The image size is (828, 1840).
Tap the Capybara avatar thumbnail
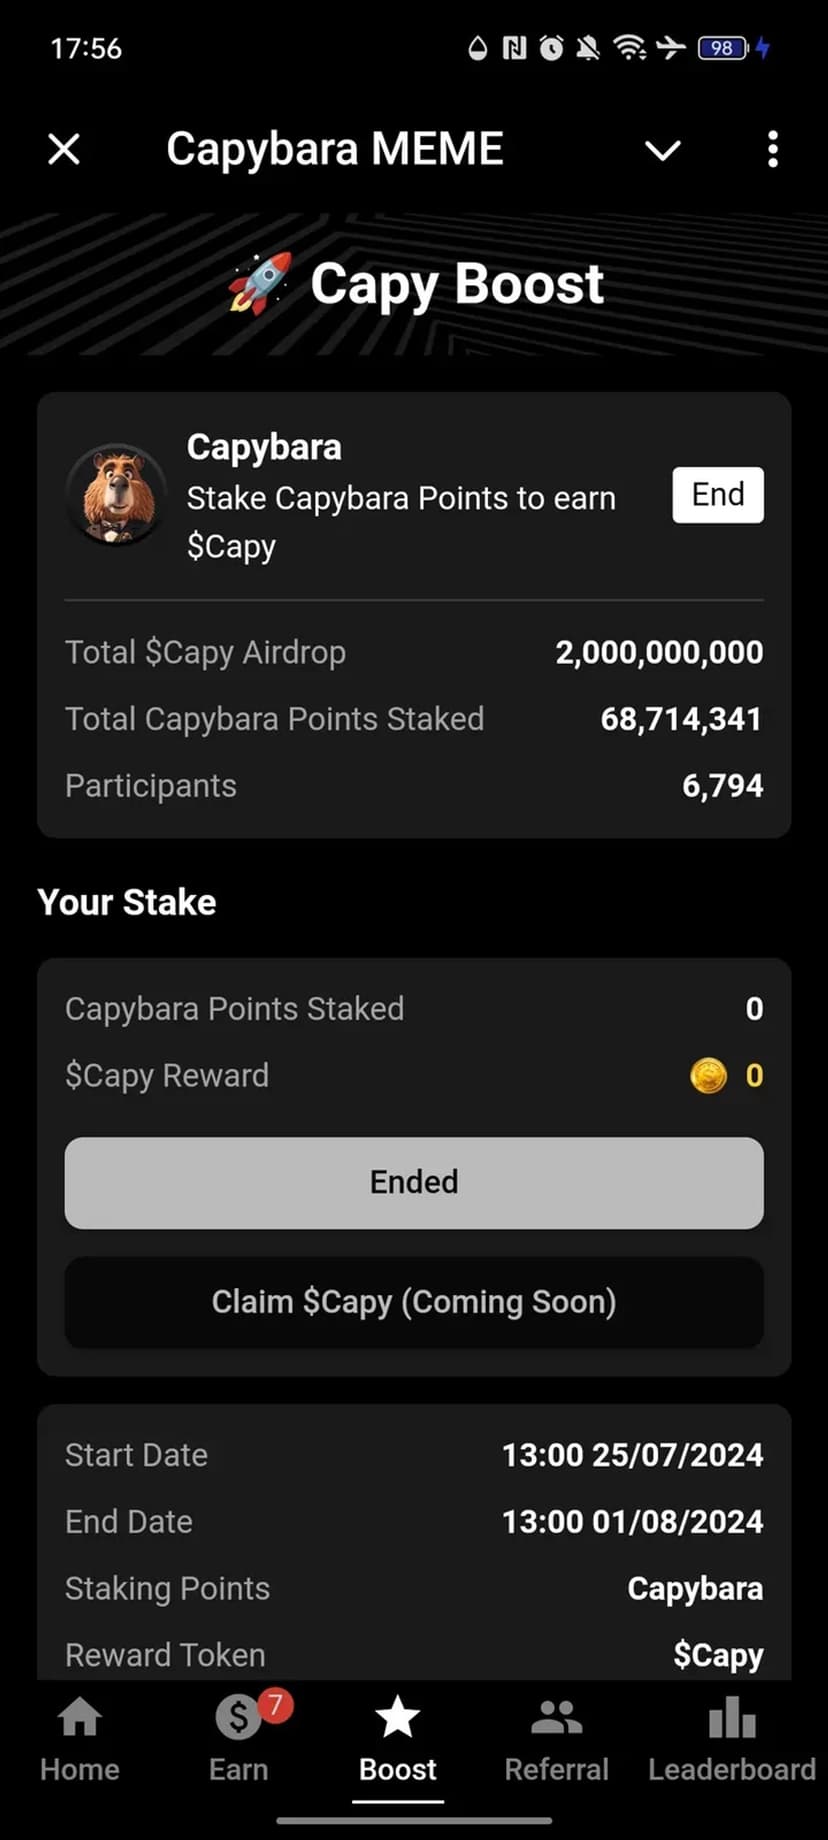tap(116, 495)
